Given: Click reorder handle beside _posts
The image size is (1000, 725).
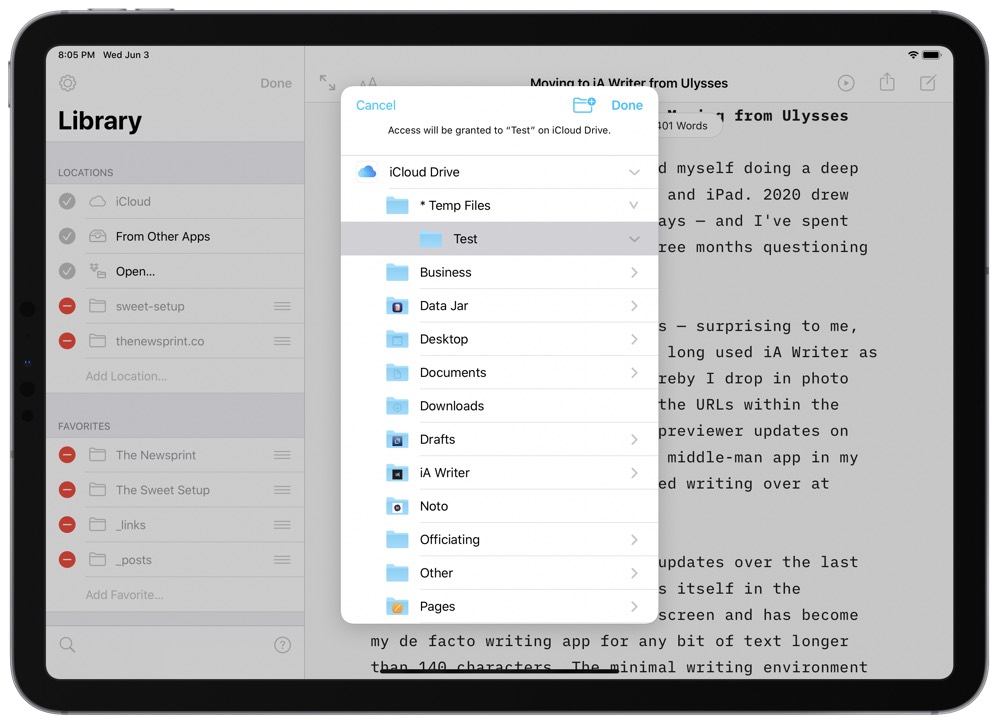Looking at the screenshot, I should 283,560.
